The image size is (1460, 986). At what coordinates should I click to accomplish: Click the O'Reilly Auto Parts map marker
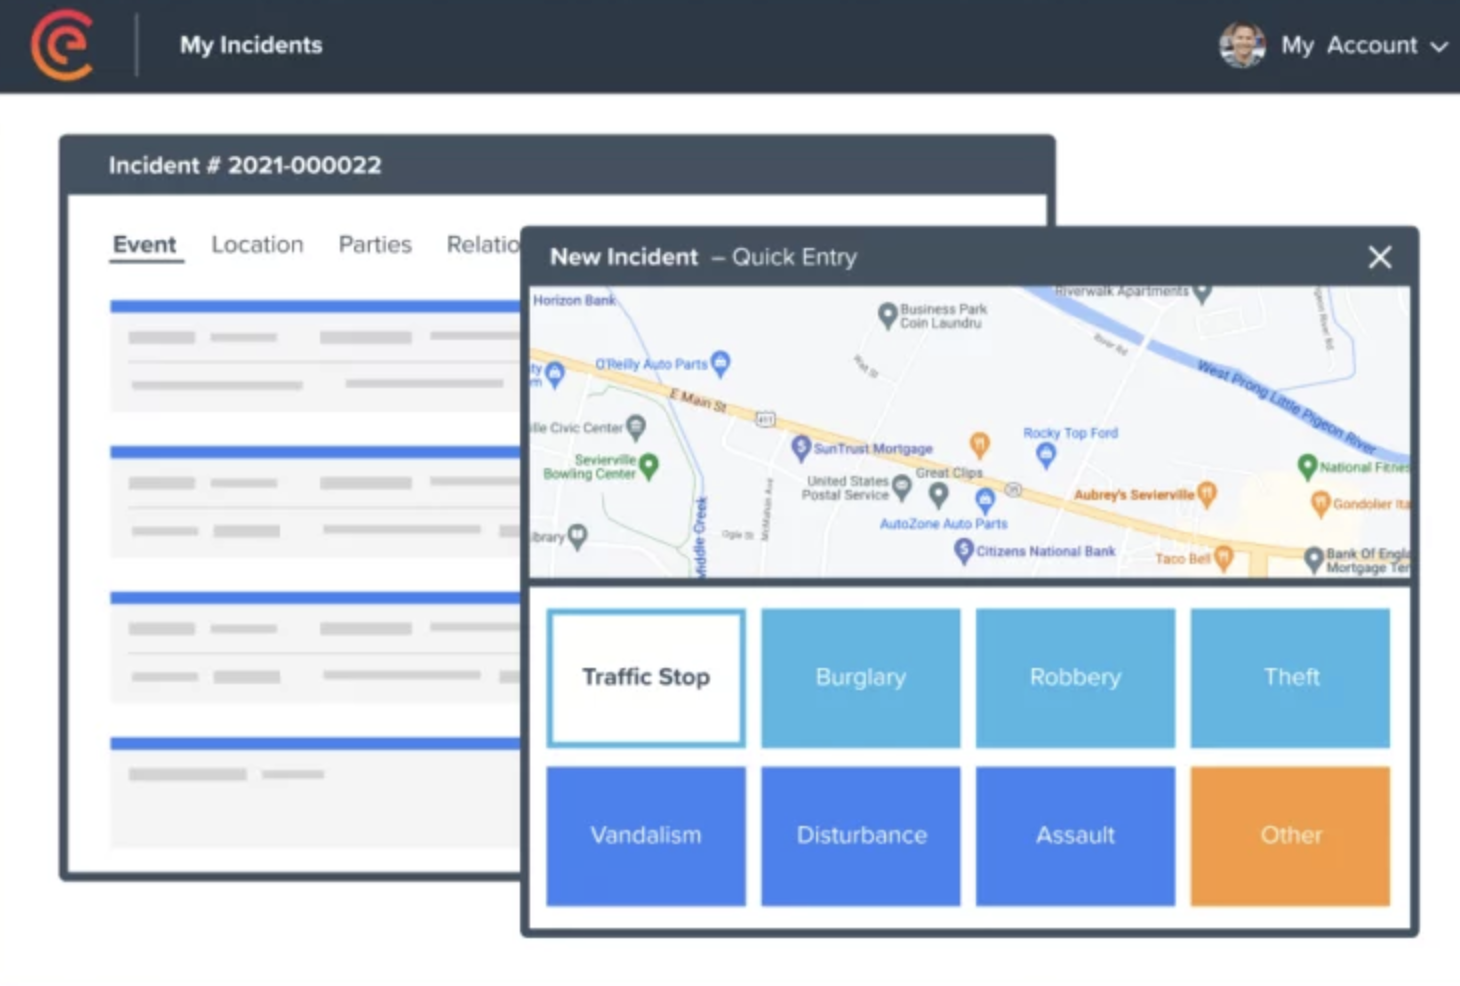[720, 362]
